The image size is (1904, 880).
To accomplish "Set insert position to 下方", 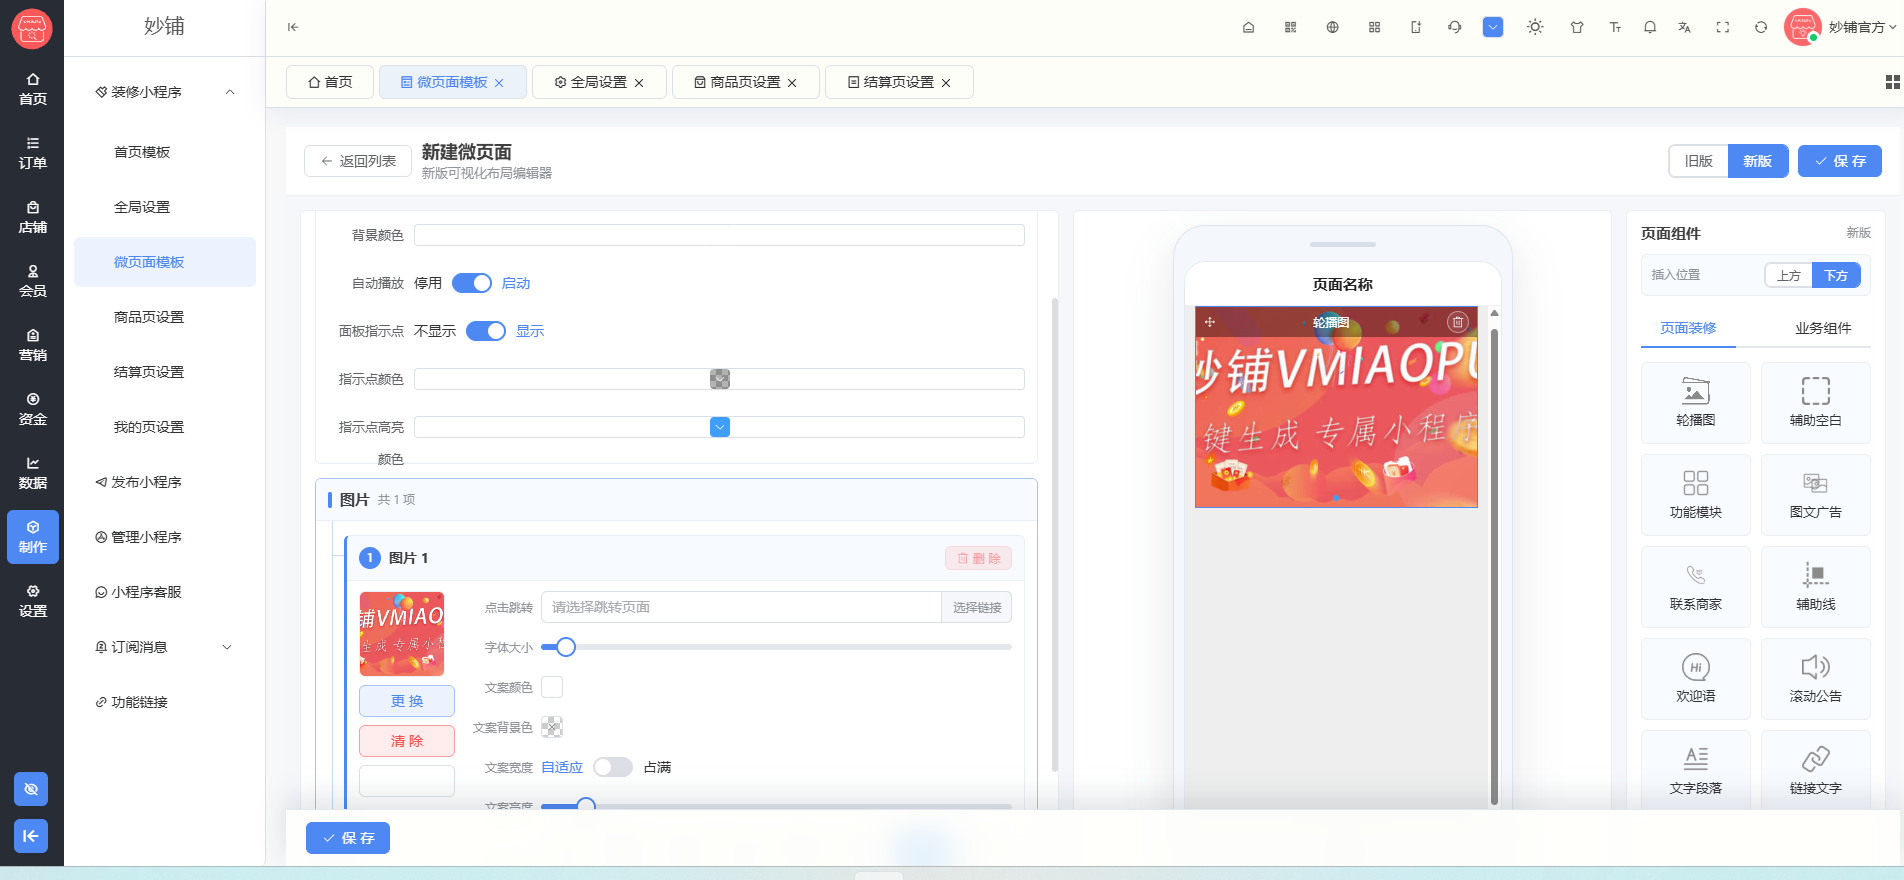I will pos(1835,275).
